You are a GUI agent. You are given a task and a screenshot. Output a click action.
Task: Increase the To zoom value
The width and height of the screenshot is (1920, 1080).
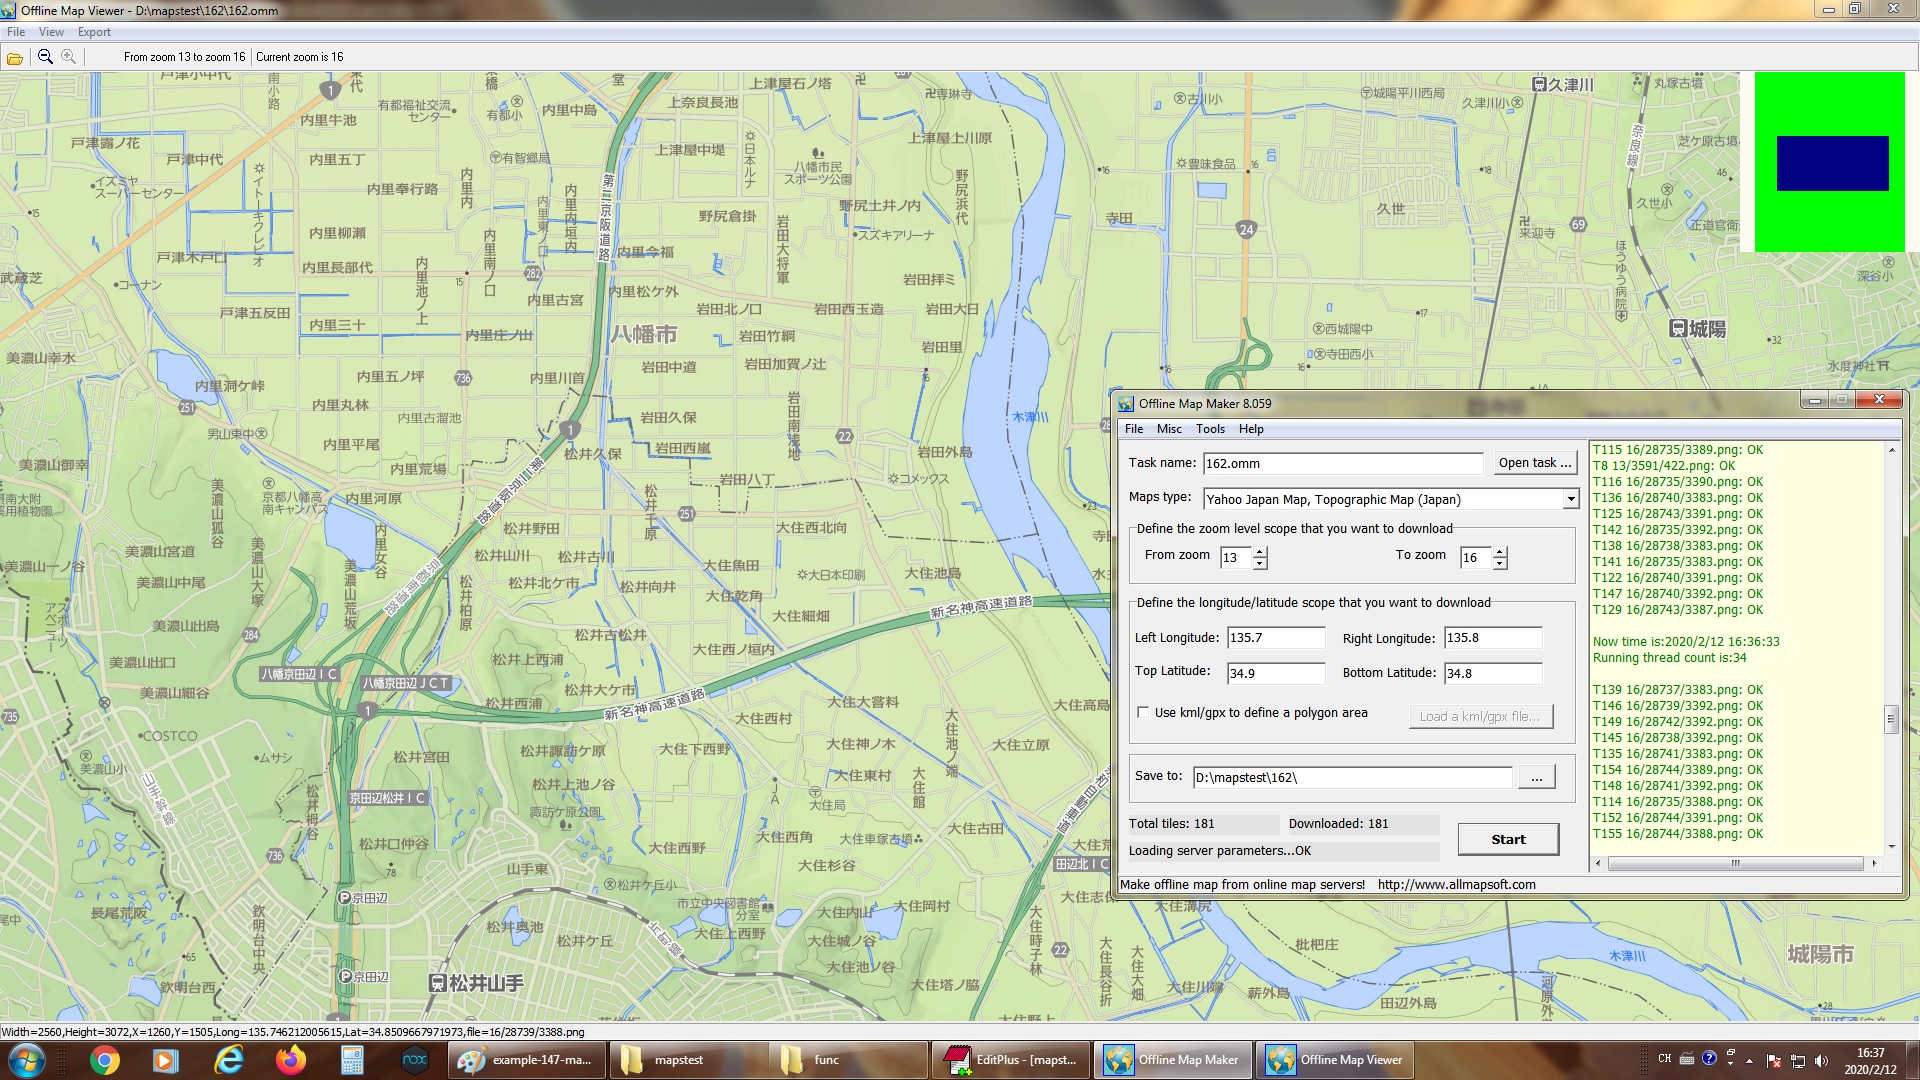[x=1500, y=552]
